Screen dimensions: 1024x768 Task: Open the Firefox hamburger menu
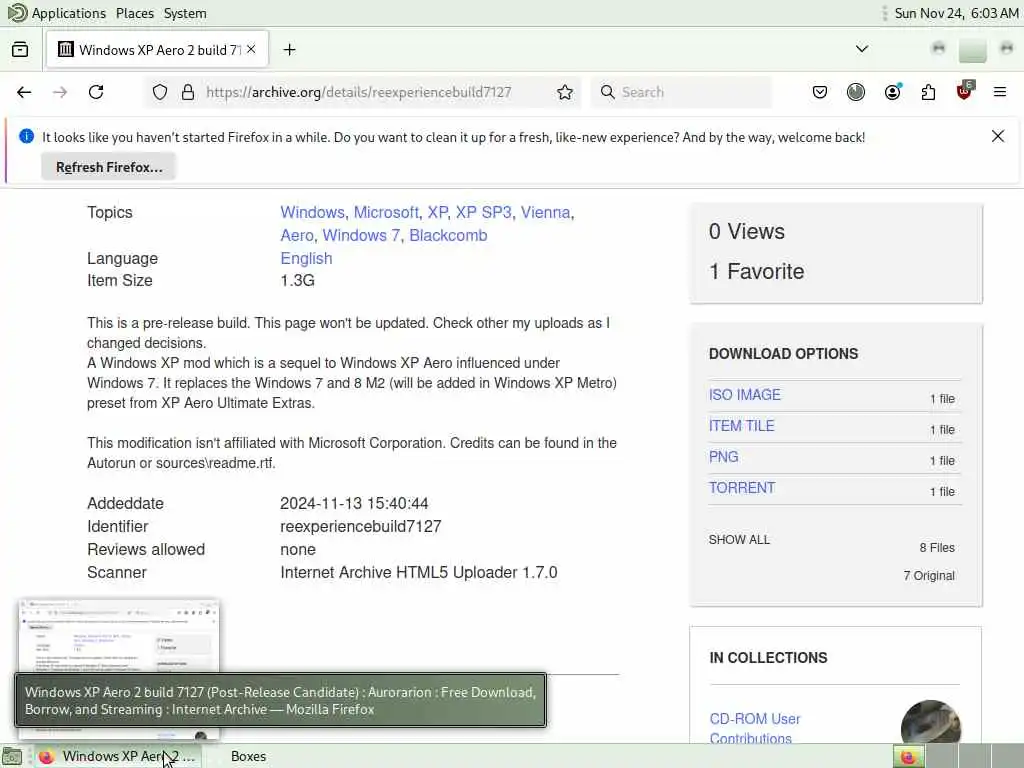point(1000,92)
